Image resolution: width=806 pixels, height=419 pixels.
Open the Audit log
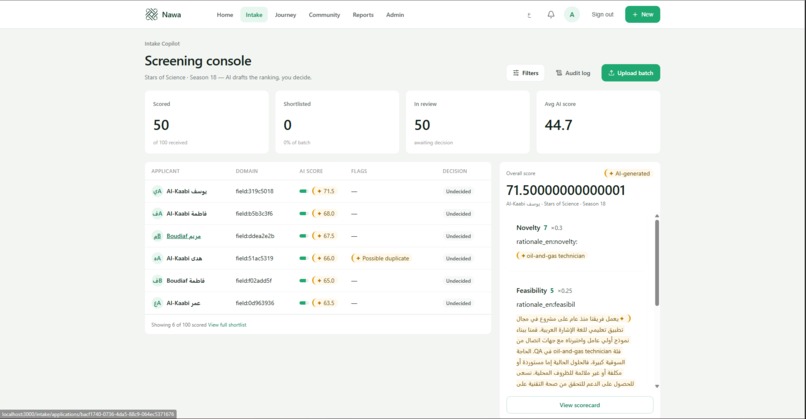pos(573,73)
